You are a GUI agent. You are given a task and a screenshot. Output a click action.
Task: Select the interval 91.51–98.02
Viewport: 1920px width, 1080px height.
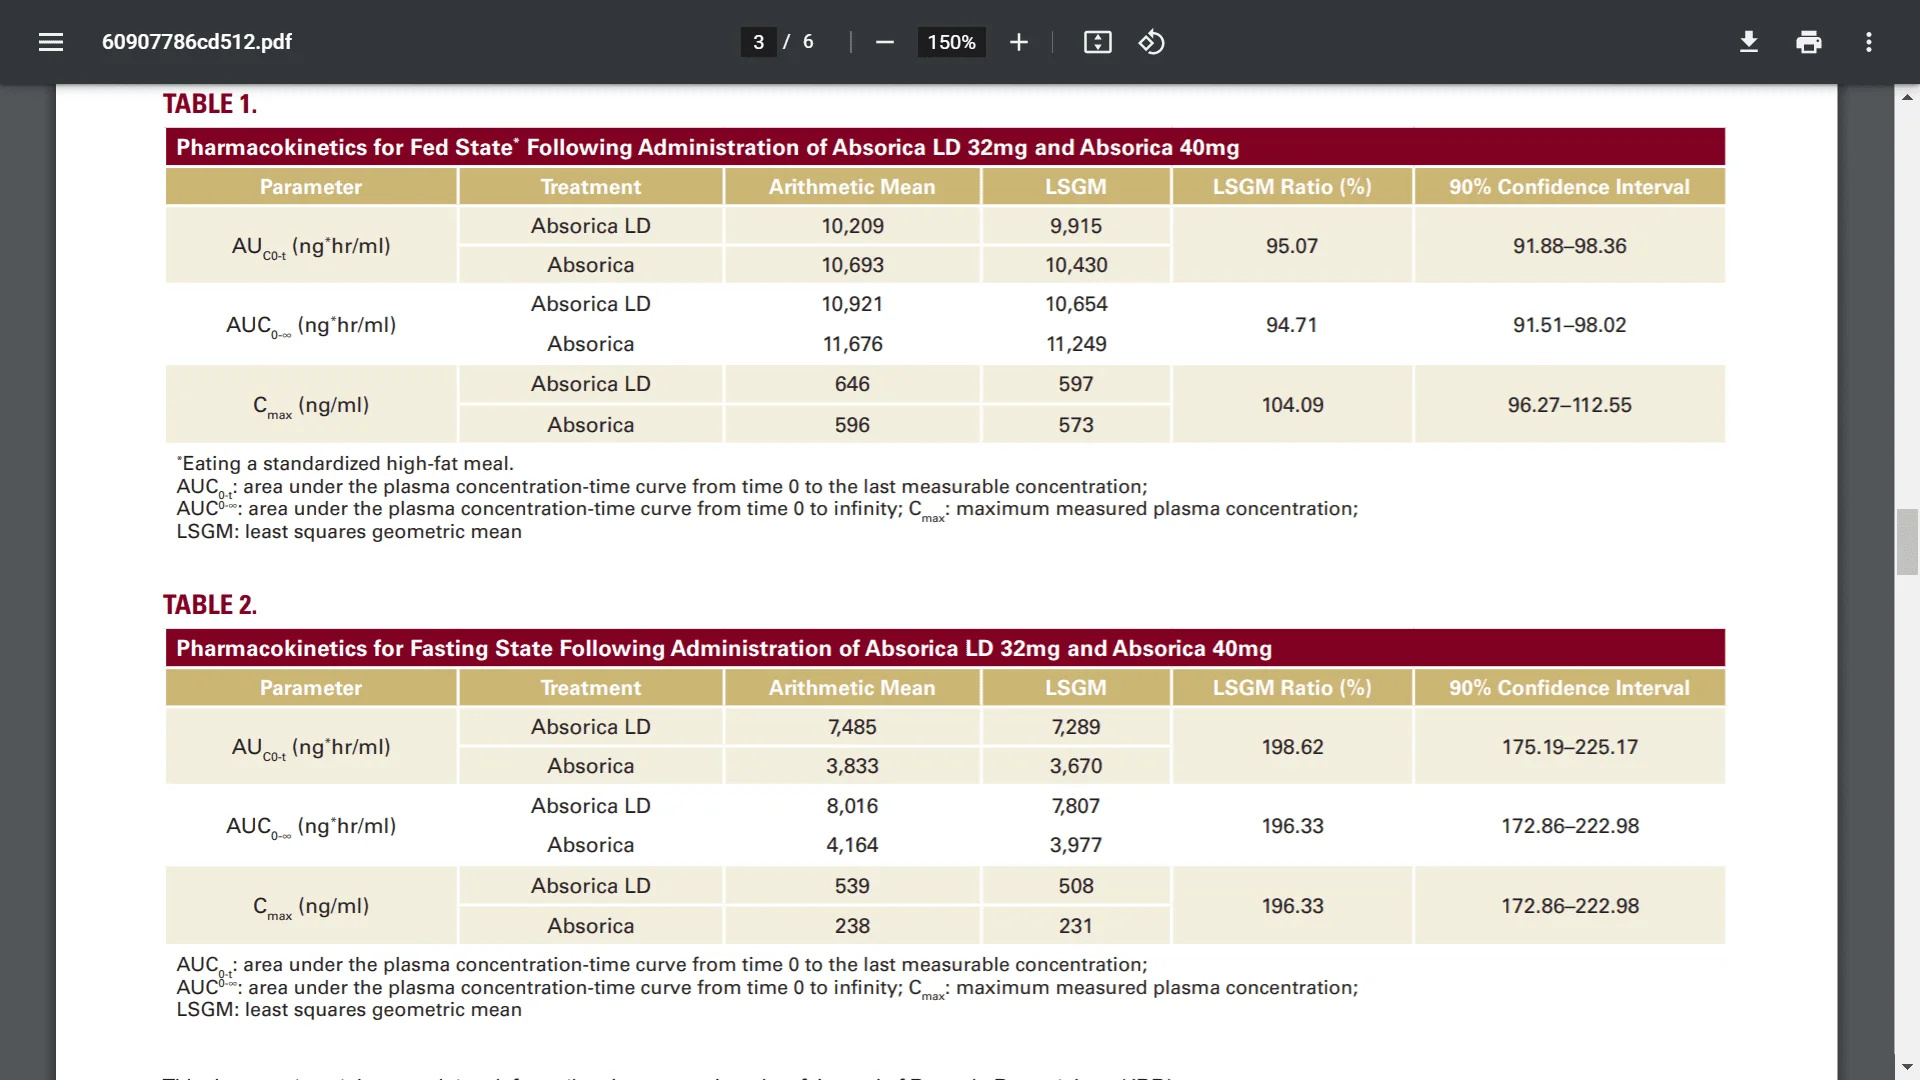(1570, 325)
